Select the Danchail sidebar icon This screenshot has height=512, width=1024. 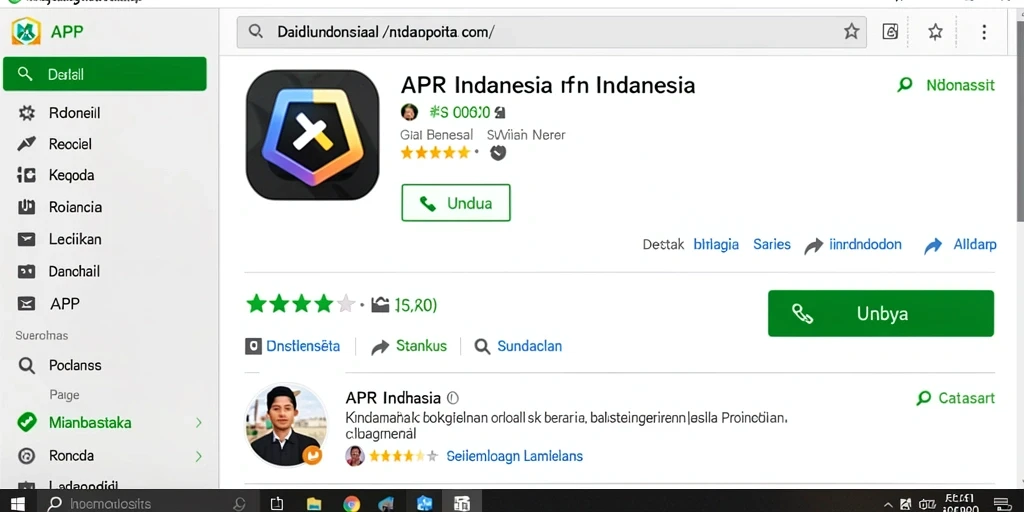(x=27, y=271)
